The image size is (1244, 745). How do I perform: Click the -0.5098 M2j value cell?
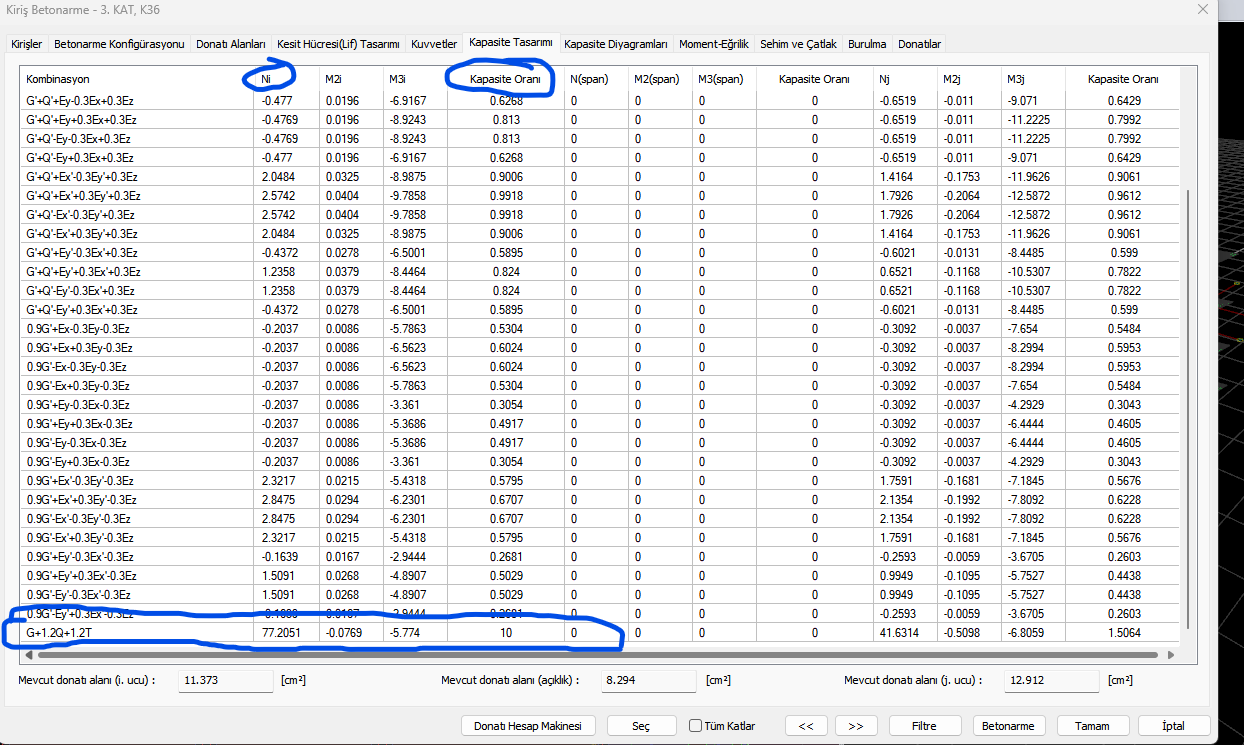point(969,632)
